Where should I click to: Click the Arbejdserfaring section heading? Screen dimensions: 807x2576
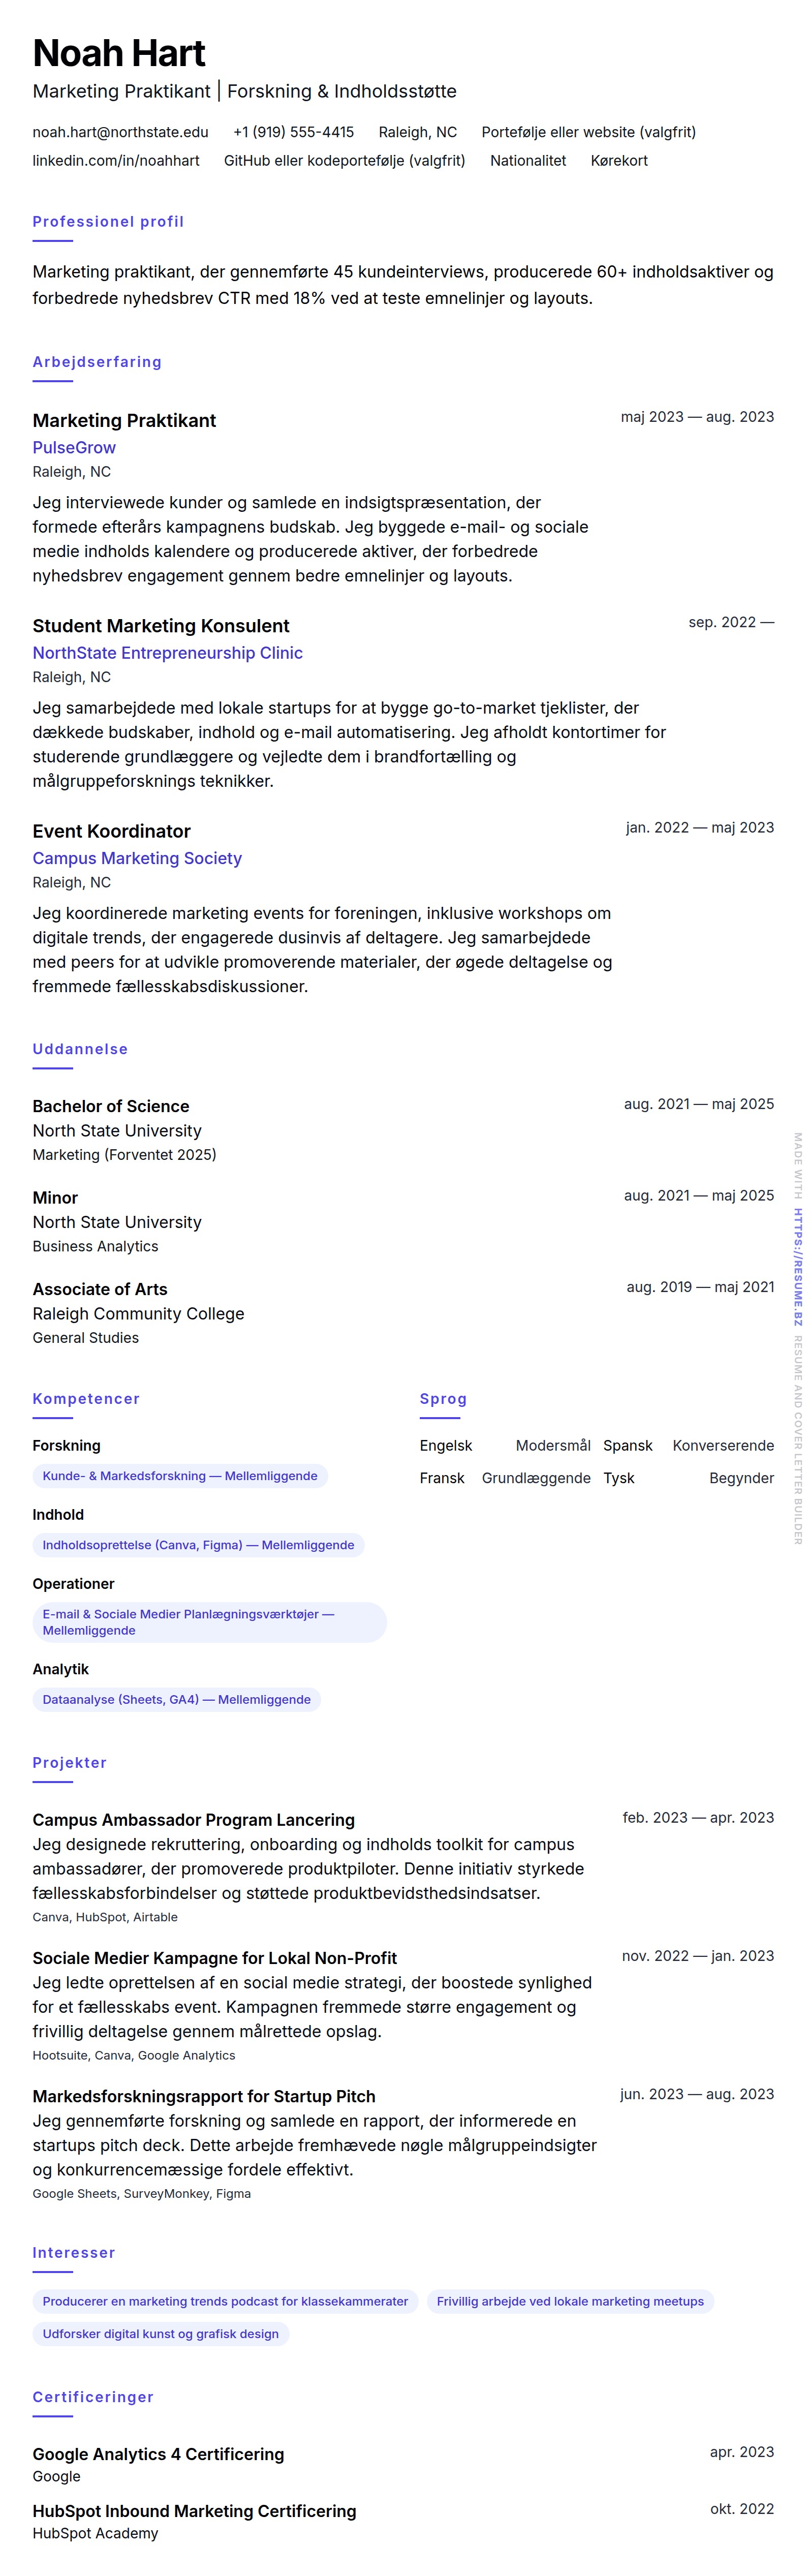[97, 362]
